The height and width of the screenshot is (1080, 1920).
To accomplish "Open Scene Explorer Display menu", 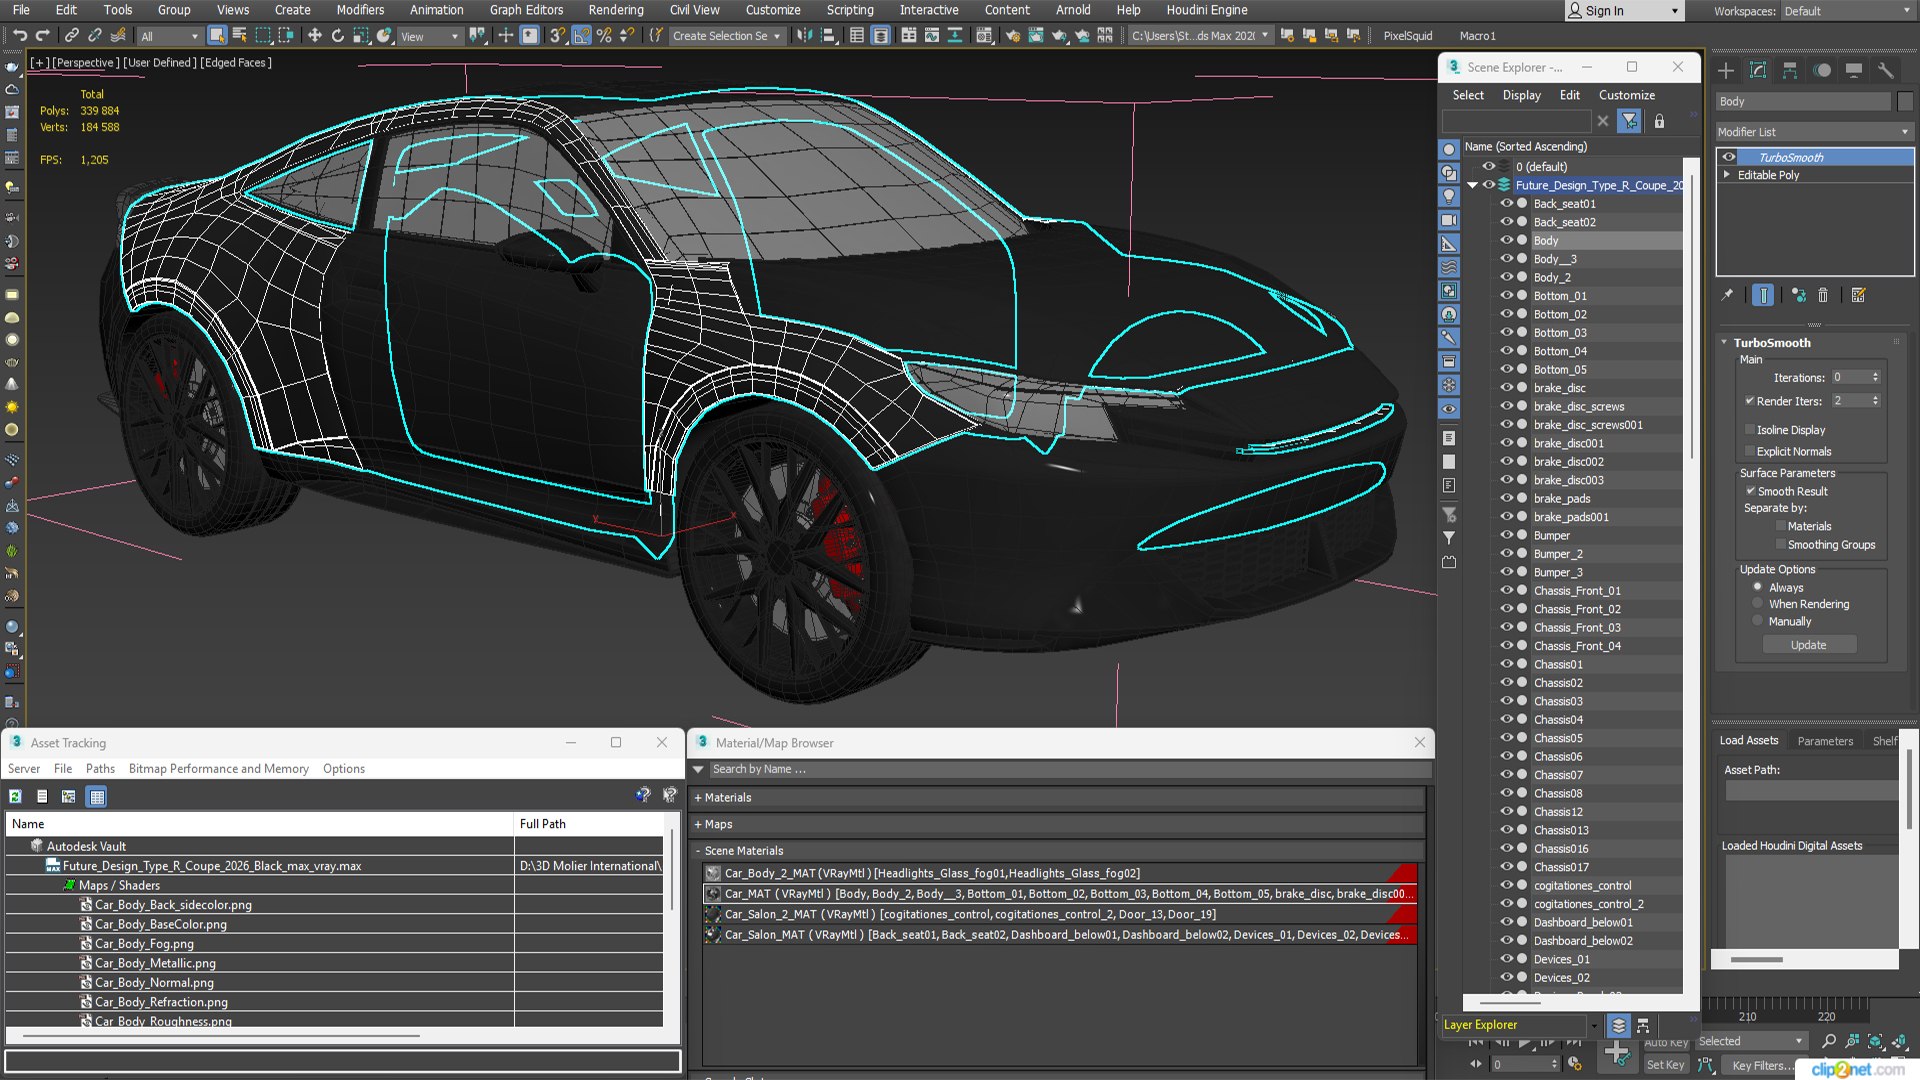I will 1521,95.
